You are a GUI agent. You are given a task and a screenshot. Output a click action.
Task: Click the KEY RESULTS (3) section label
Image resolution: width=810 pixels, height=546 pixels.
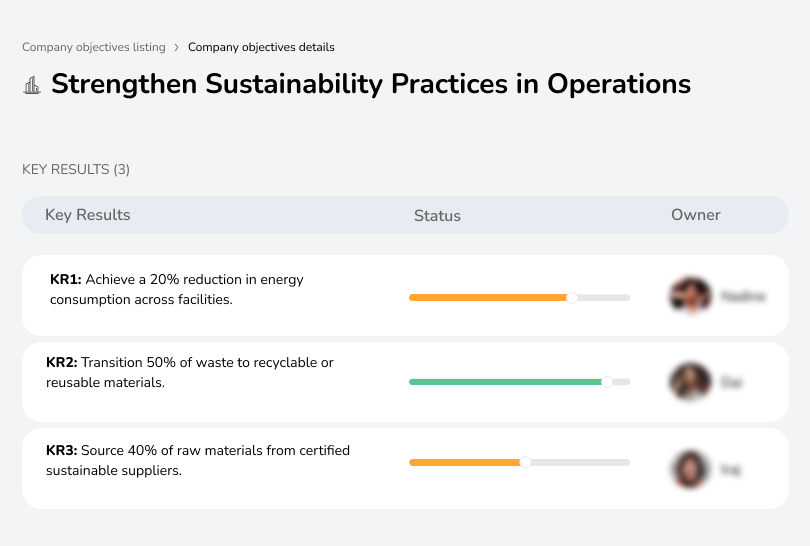(76, 169)
